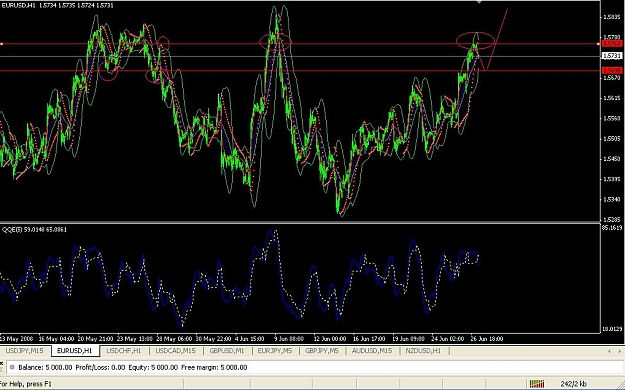This screenshot has height=390, width=625.
Task: Click the Equity: 5 000.00 value
Action: click(x=153, y=367)
